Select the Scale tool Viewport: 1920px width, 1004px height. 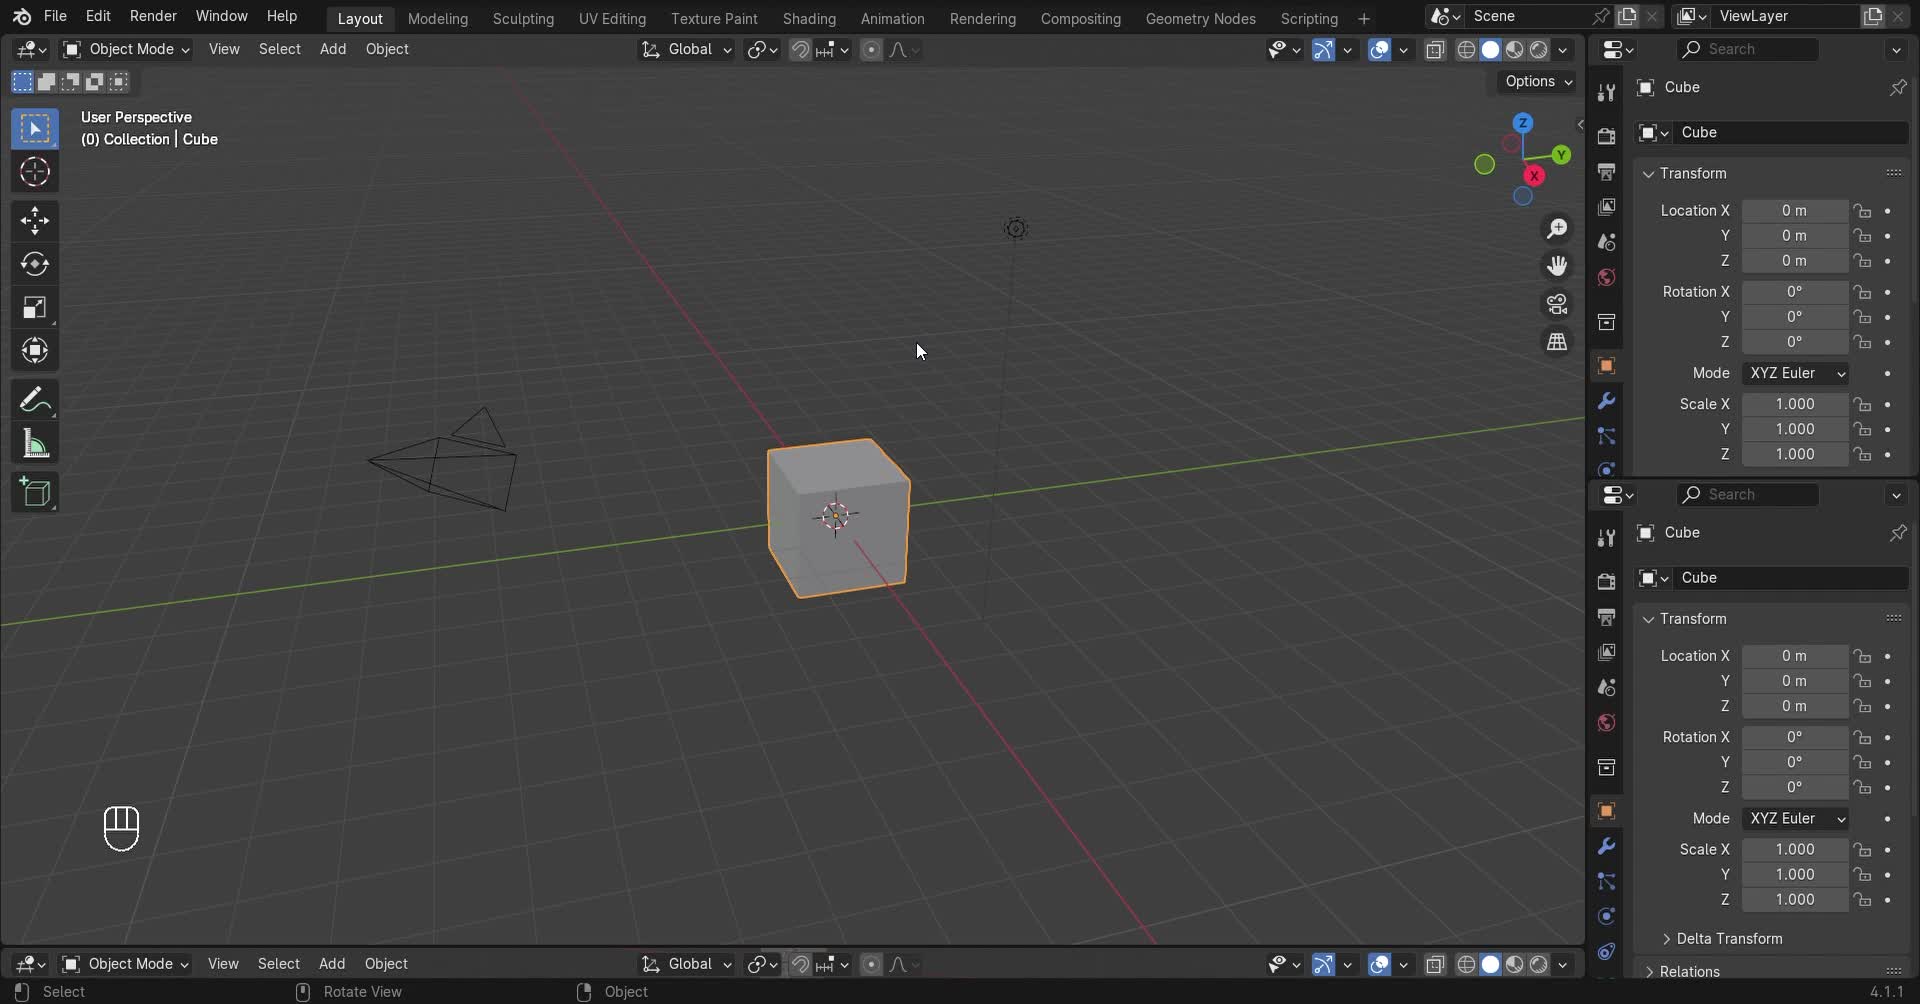point(35,307)
